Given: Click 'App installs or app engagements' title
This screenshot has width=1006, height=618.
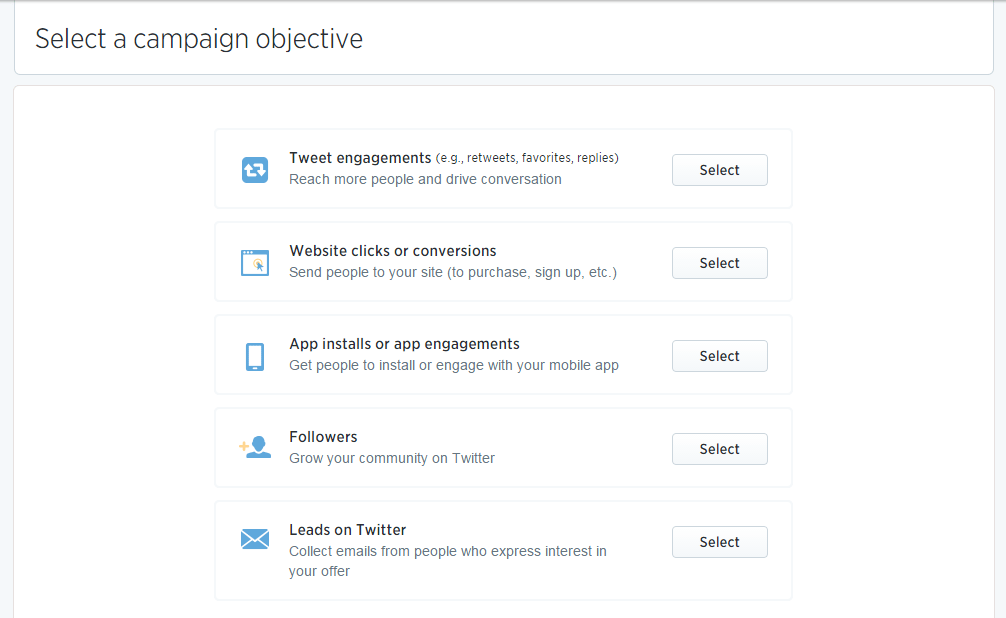Looking at the screenshot, I should 404,344.
